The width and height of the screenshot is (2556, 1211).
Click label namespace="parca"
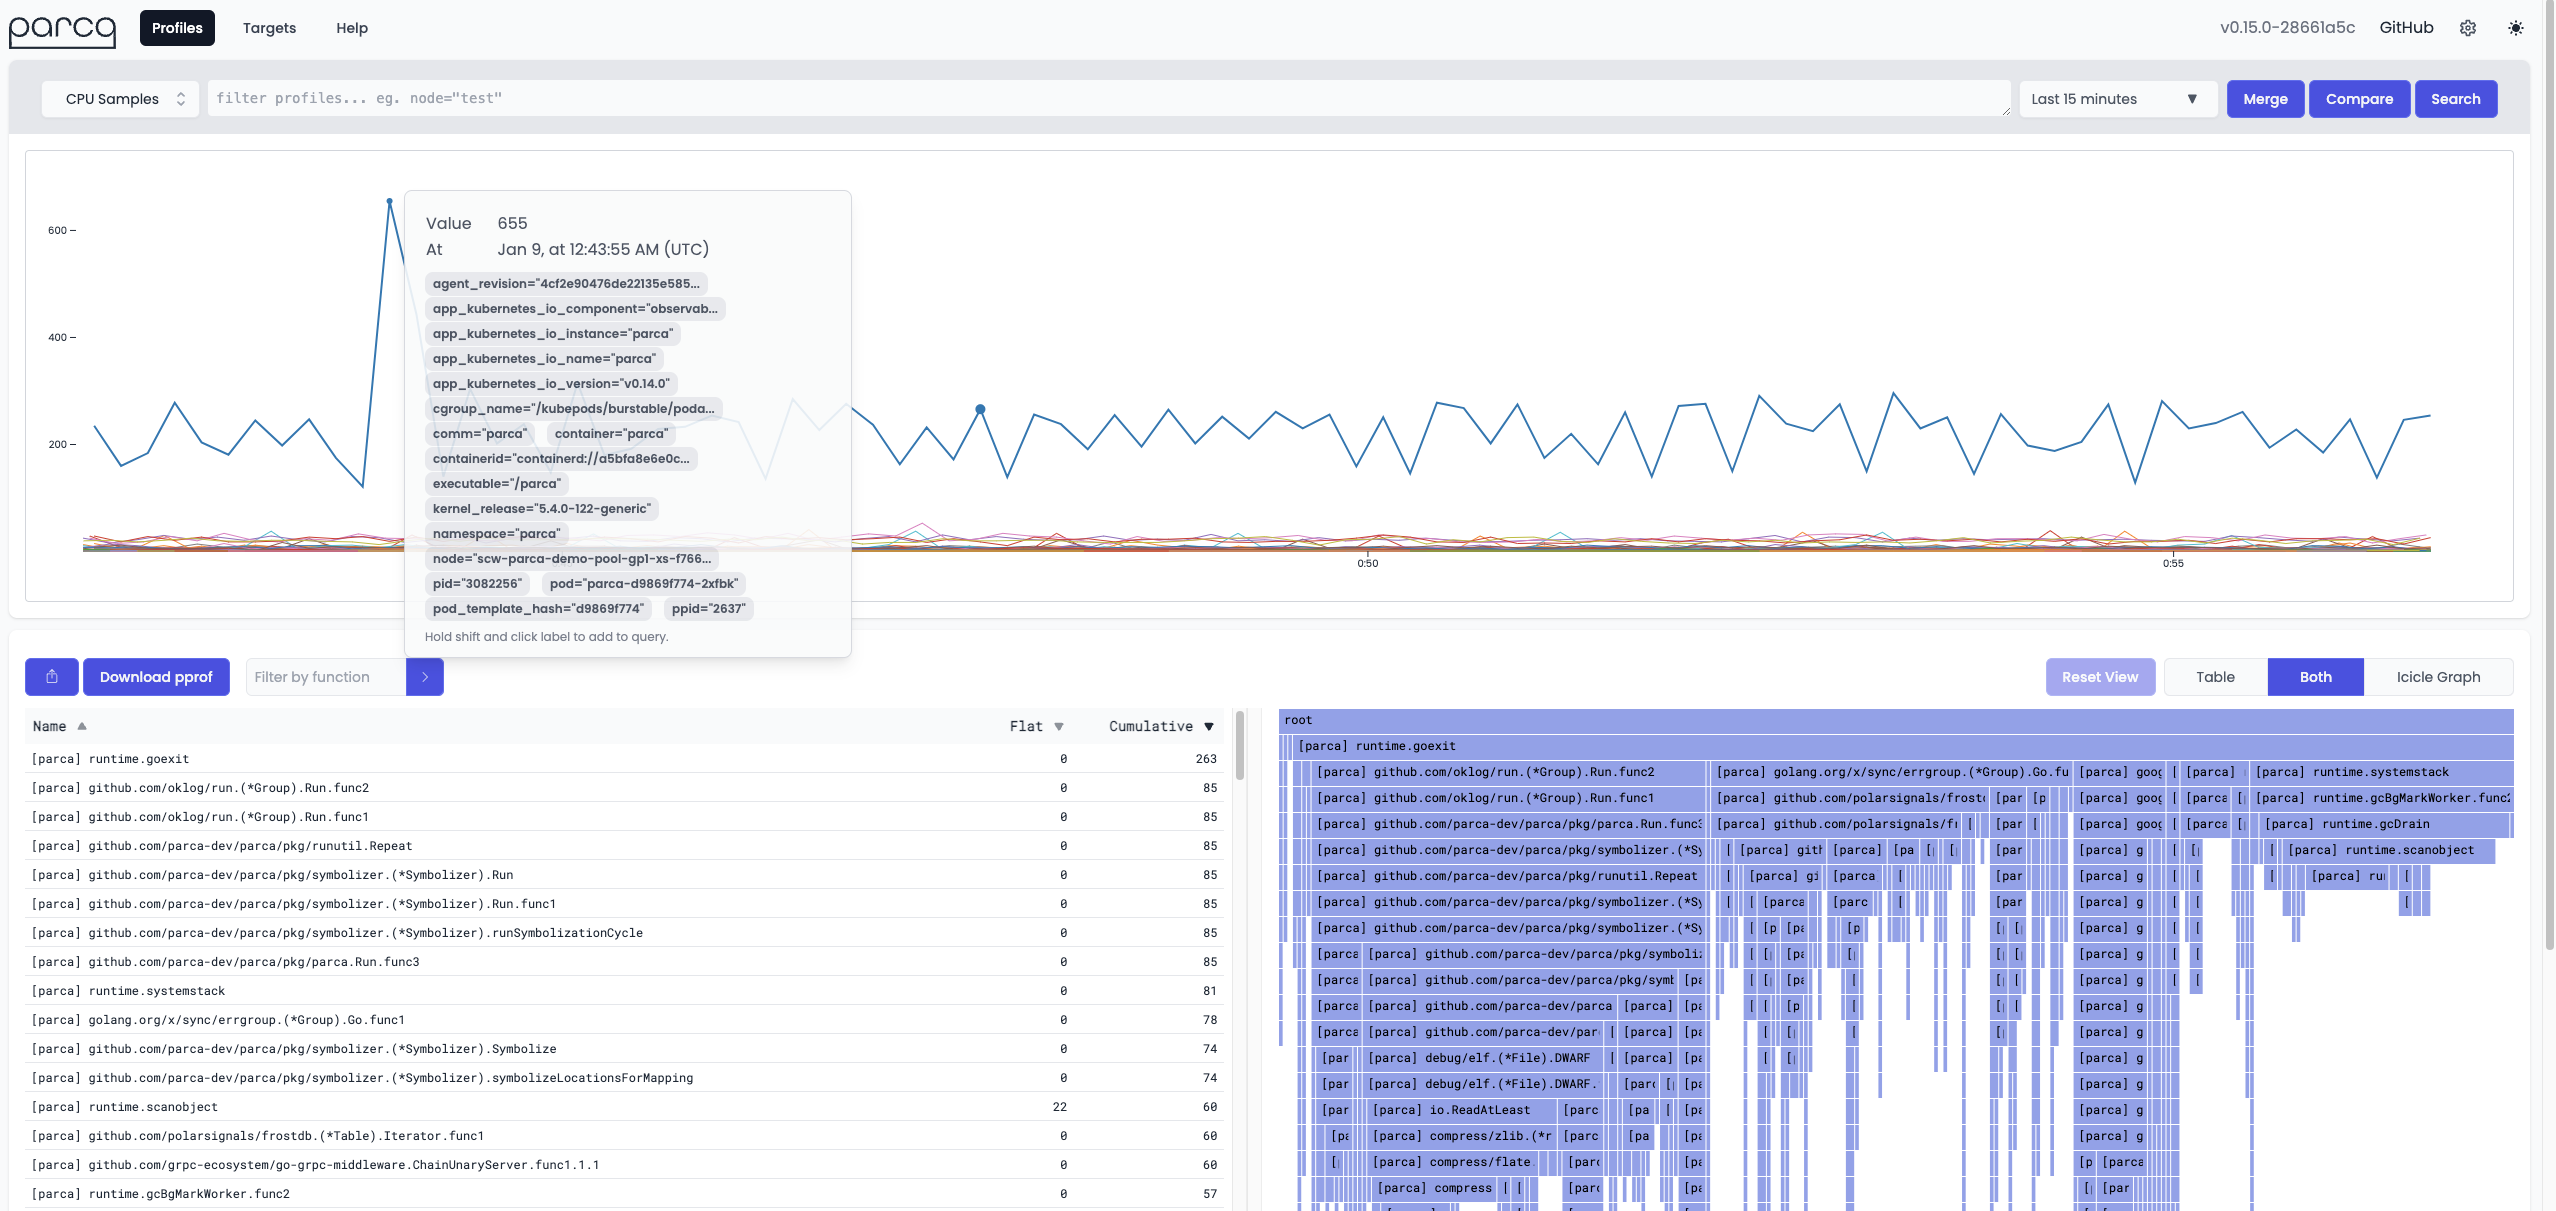tap(496, 534)
